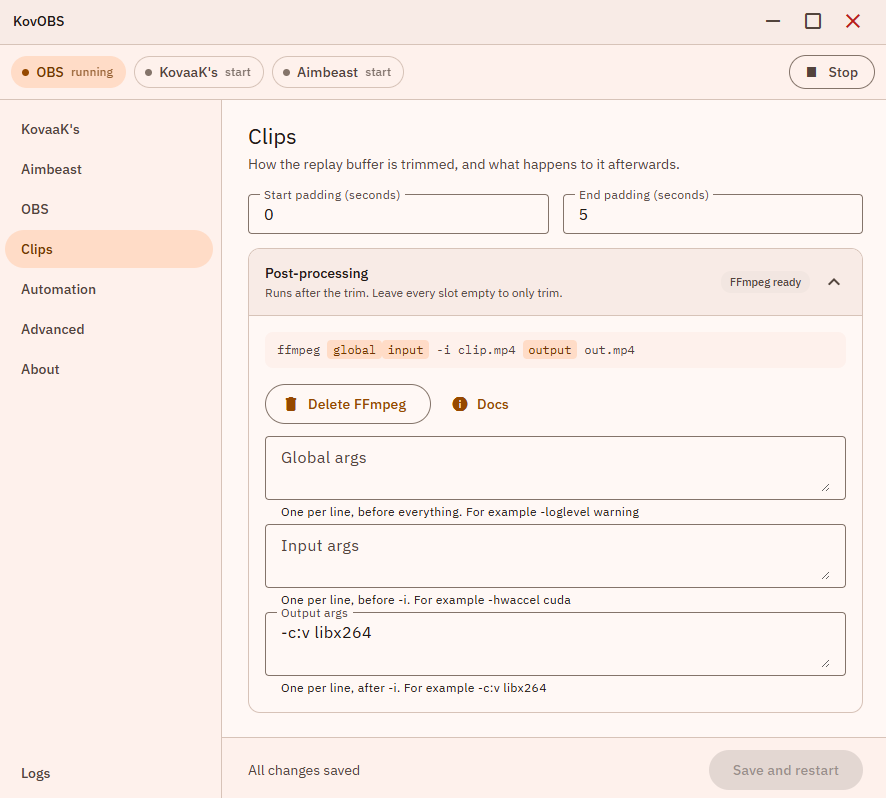Viewport: 886px width, 798px height.
Task: Maximize the KovOBS window
Action: click(x=813, y=21)
